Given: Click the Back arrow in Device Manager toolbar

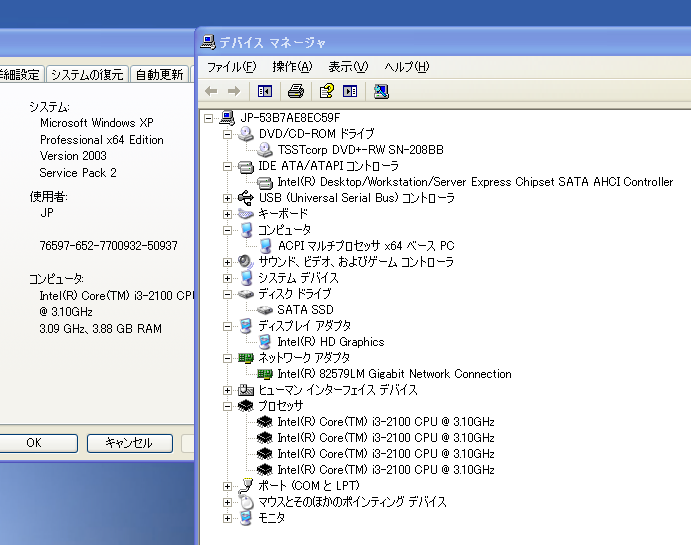Looking at the screenshot, I should point(212,91).
